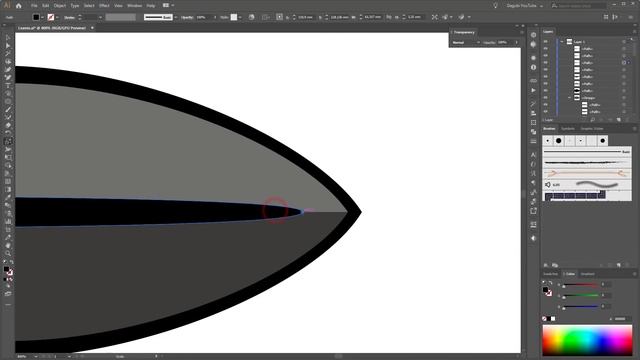Click the Discover lightbulb icon

[496, 6]
